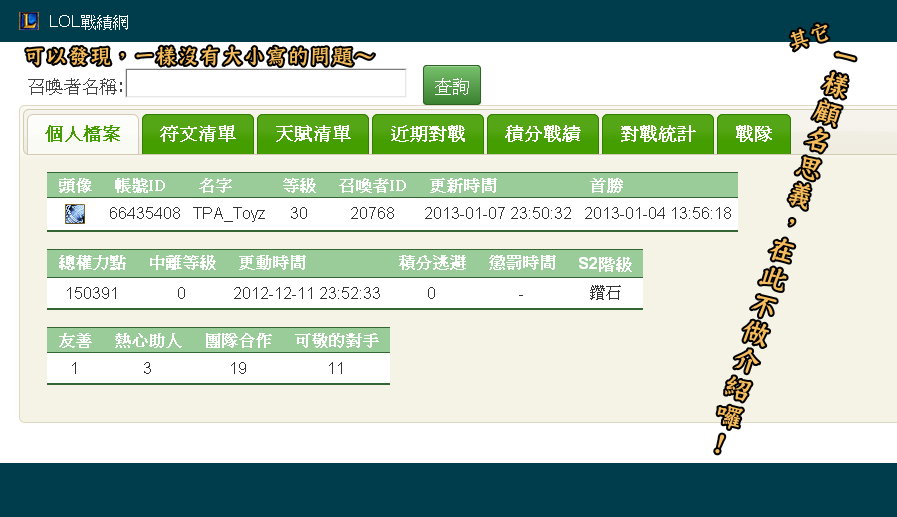Click the name TPA_Toyz
This screenshot has width=897, height=517.
click(x=229, y=213)
